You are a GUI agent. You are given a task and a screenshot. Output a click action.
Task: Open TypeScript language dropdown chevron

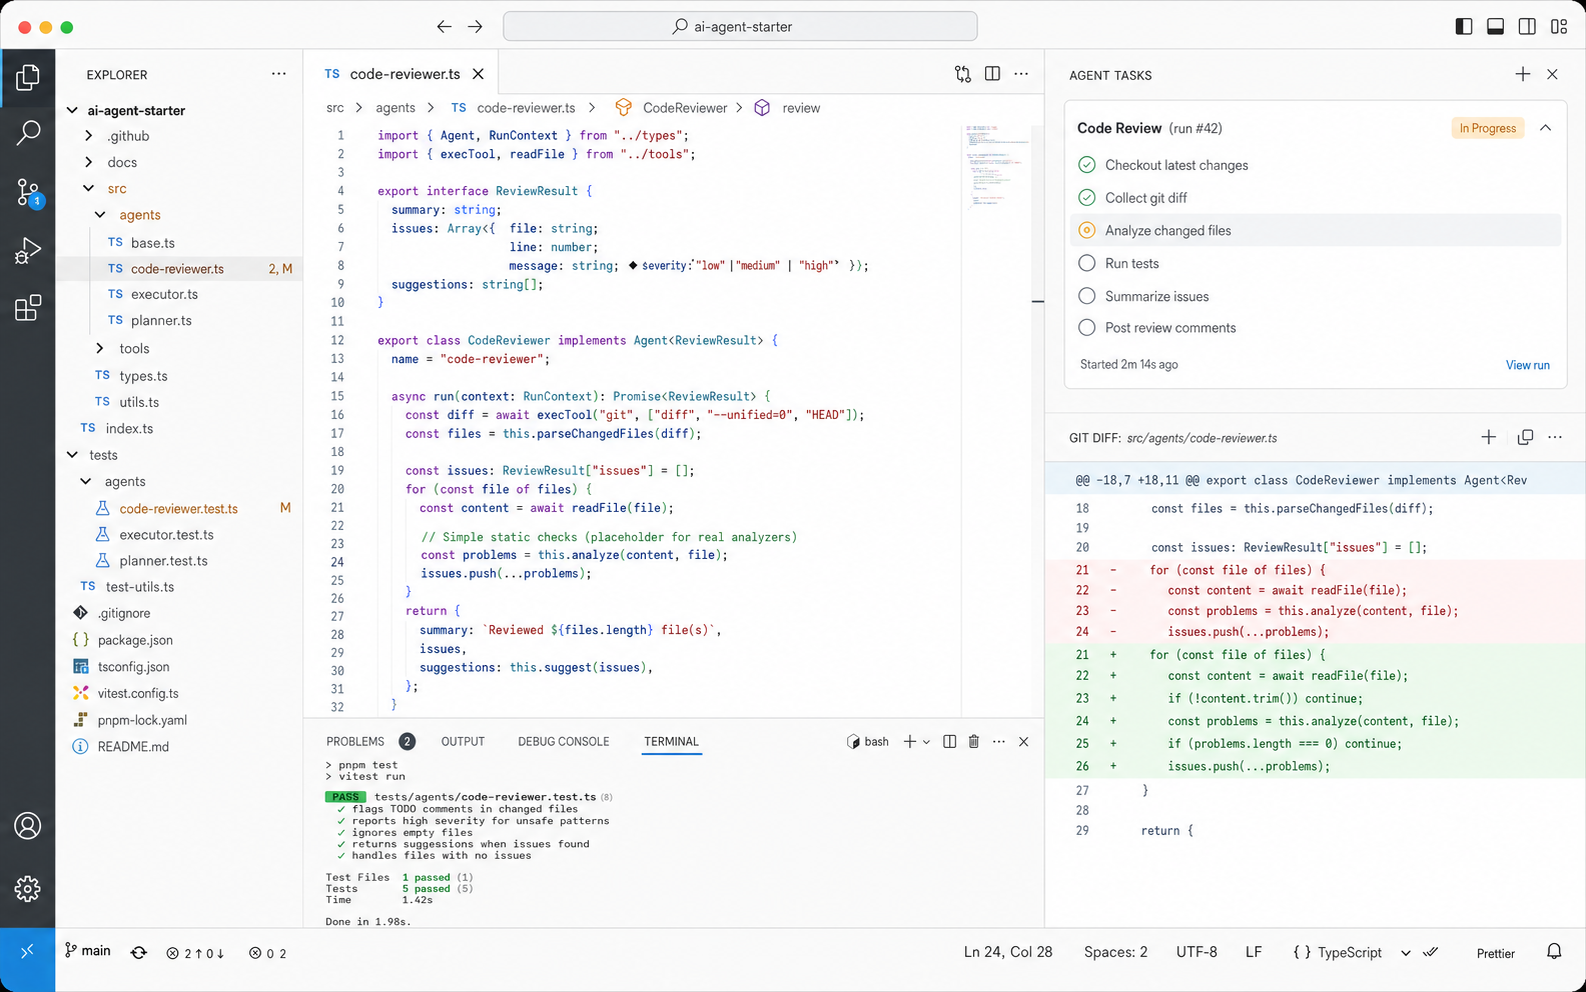pos(1405,953)
